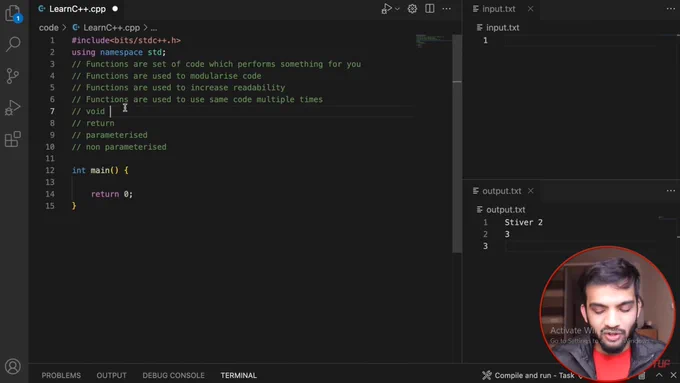Select the LearnC++.cpp tab
Viewport: 680px width, 383px height.
coord(77,9)
